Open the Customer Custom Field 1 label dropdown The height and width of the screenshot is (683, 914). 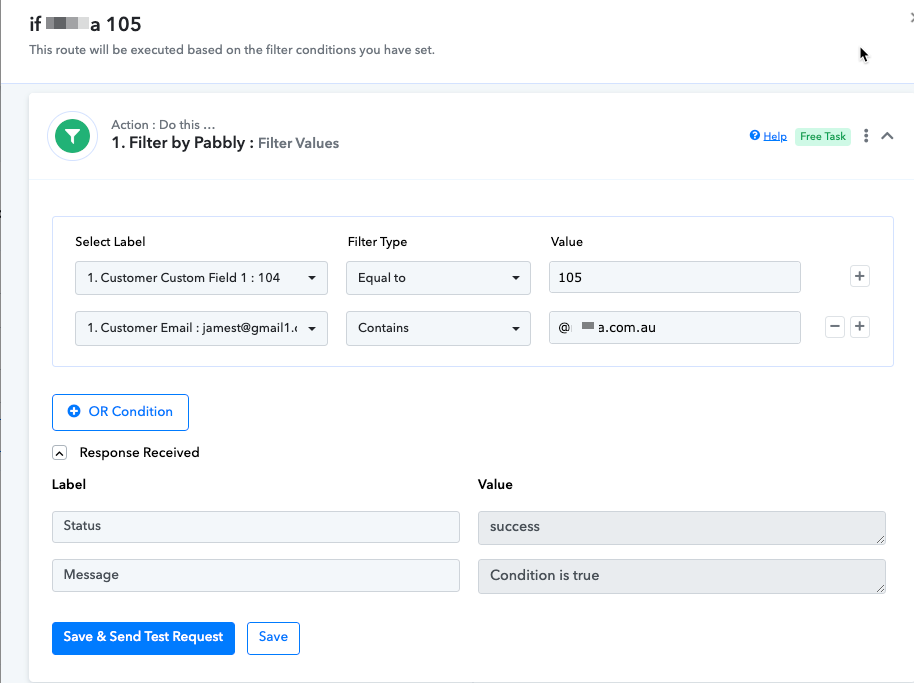tap(201, 278)
